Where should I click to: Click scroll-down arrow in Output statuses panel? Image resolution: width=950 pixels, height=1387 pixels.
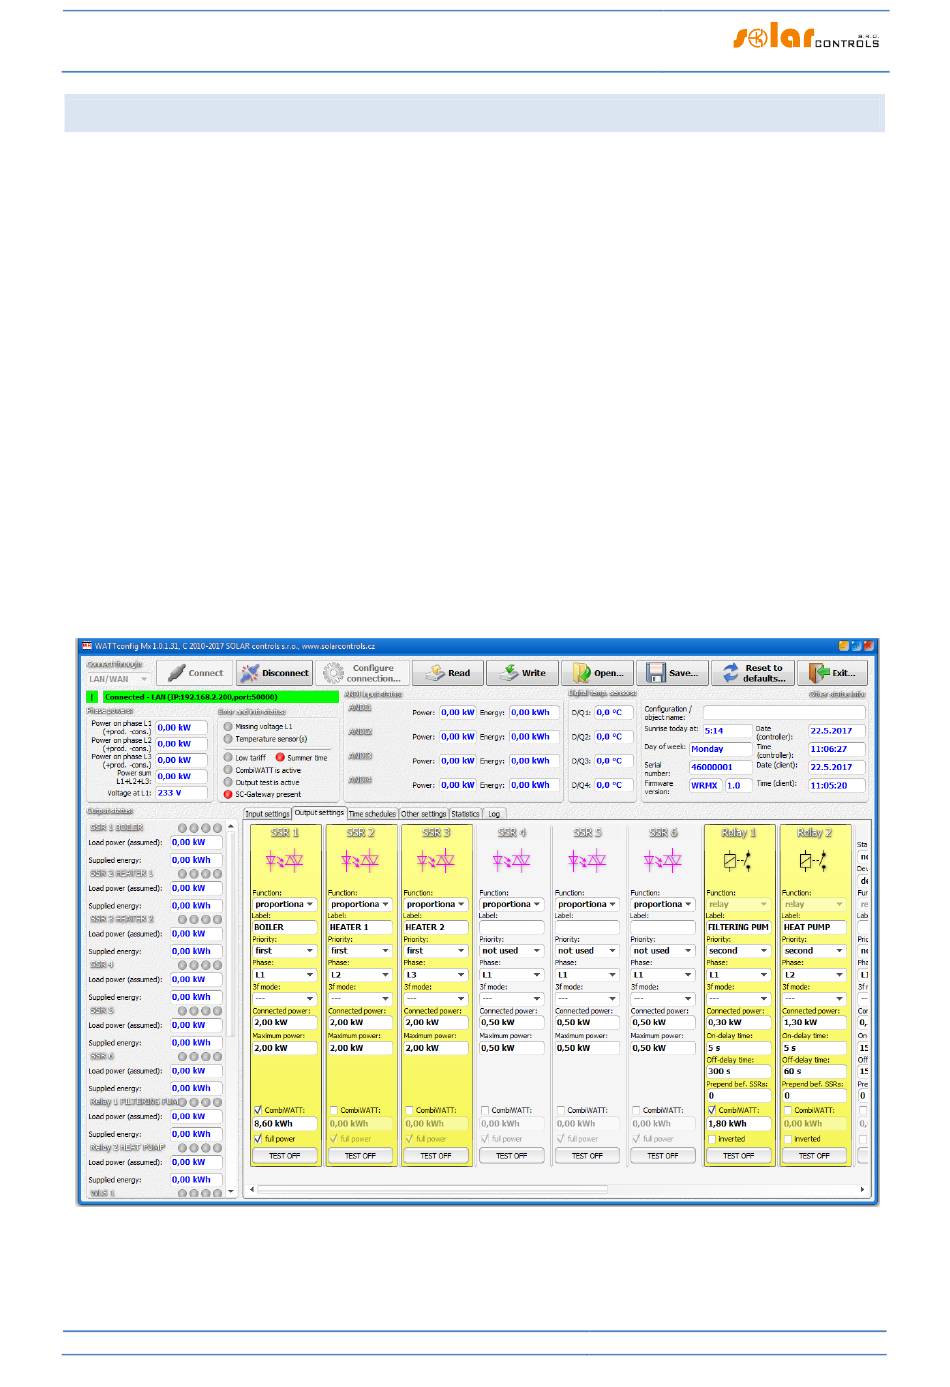[231, 1192]
